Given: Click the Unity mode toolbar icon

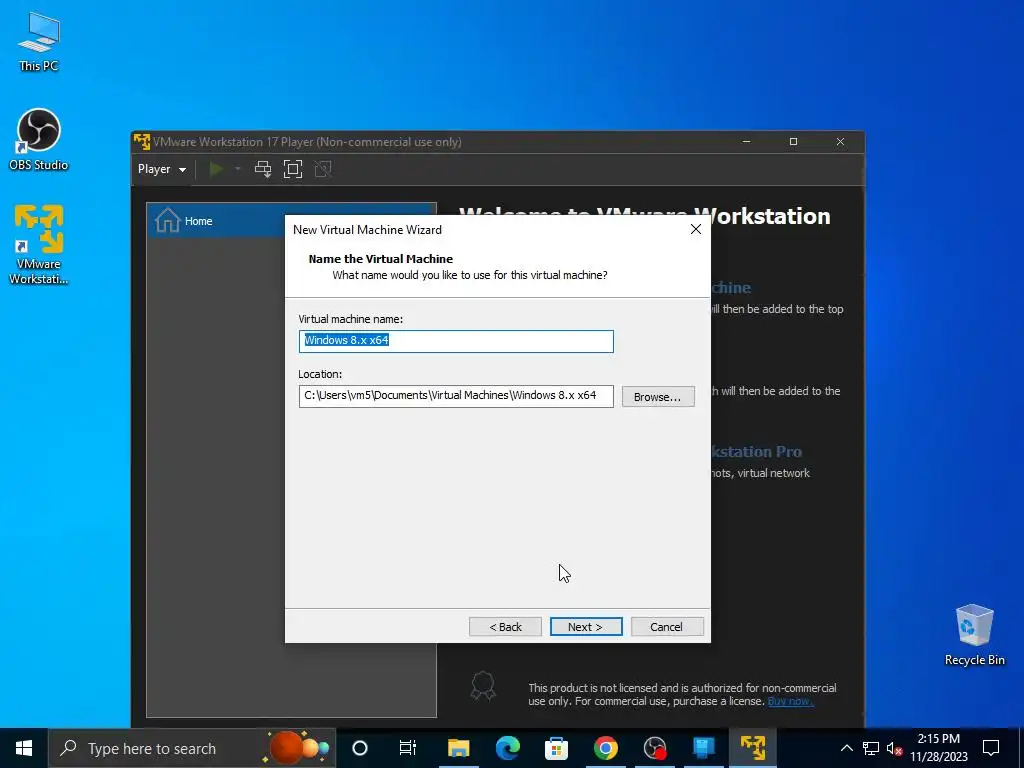Looking at the screenshot, I should 323,169.
